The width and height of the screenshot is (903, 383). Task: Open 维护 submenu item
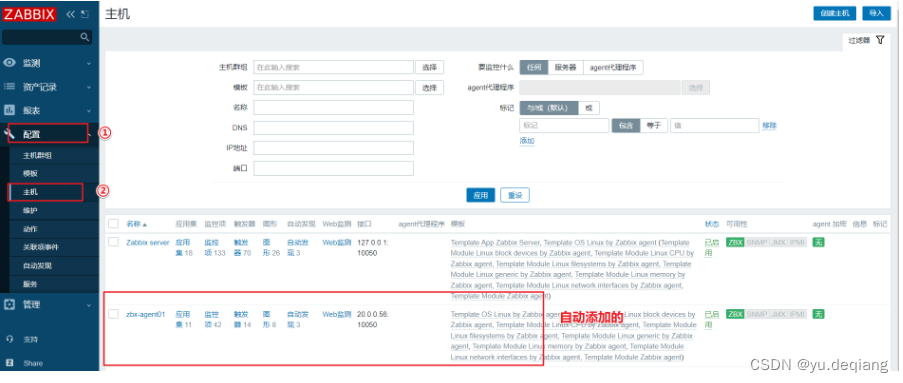31,210
